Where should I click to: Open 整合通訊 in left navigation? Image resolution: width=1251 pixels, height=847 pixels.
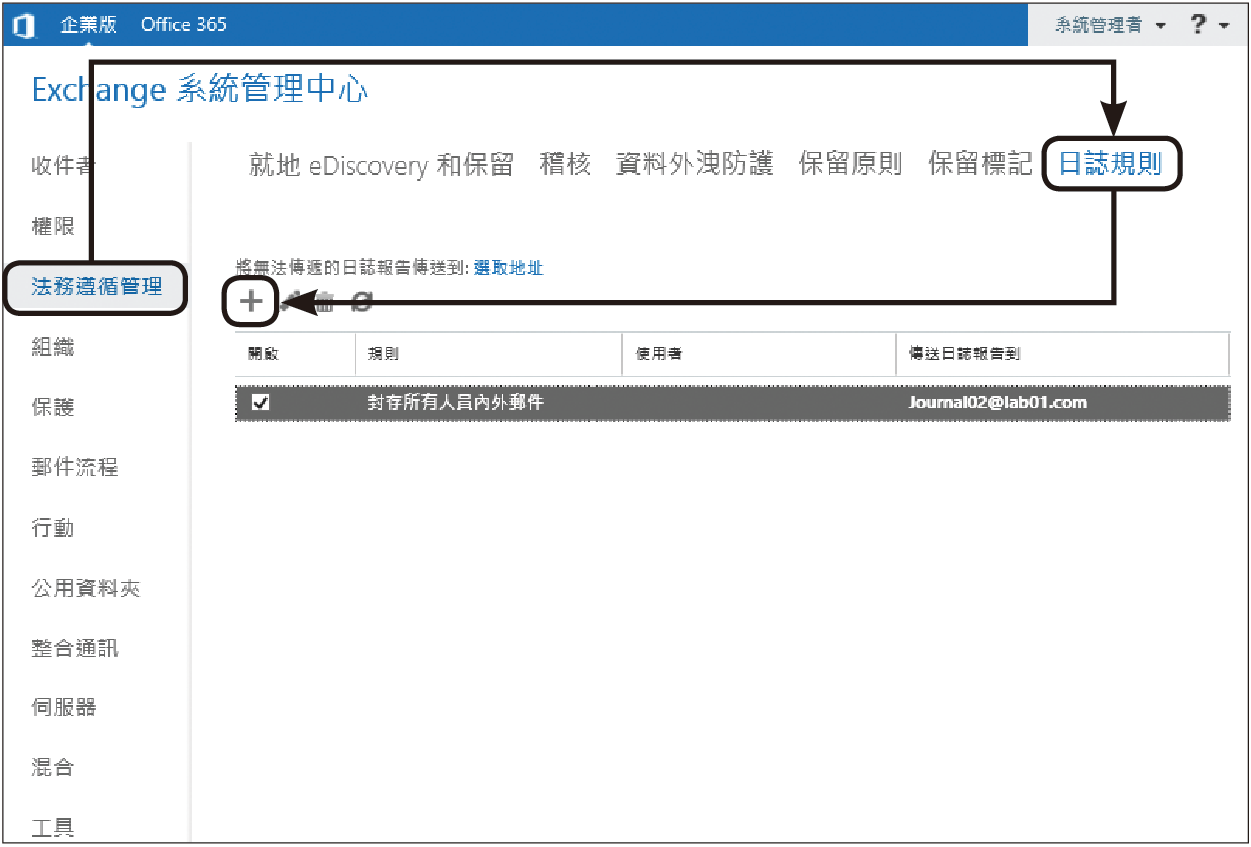75,648
